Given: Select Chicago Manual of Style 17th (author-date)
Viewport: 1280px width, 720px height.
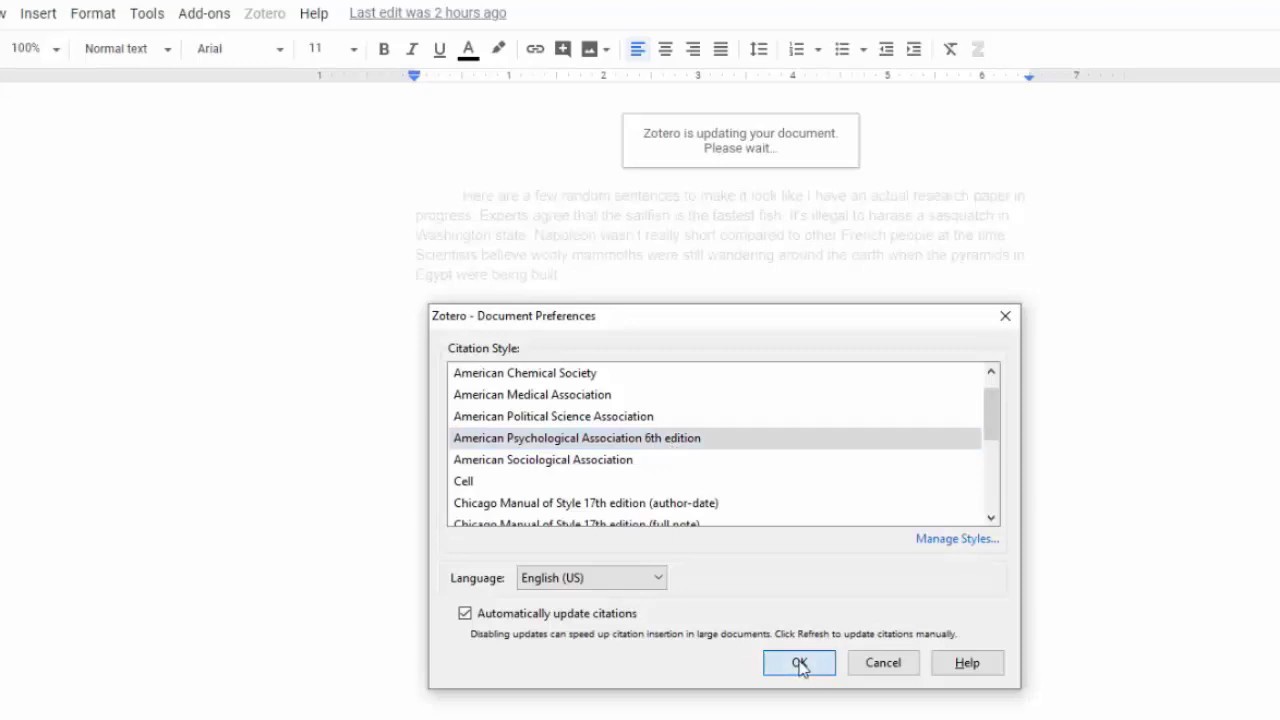Looking at the screenshot, I should tap(715, 503).
